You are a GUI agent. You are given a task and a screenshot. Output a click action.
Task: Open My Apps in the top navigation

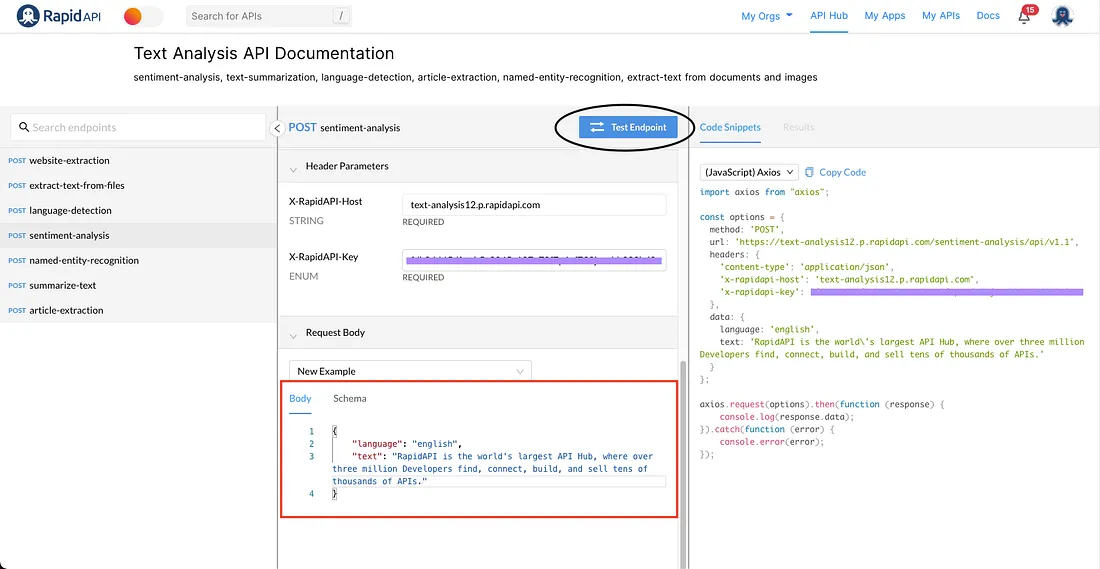(885, 15)
